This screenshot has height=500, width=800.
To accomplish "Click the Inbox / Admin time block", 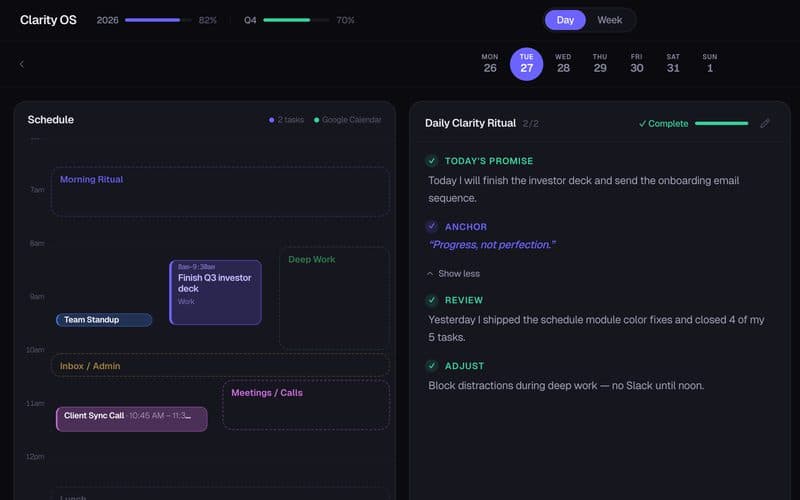I will [220, 365].
